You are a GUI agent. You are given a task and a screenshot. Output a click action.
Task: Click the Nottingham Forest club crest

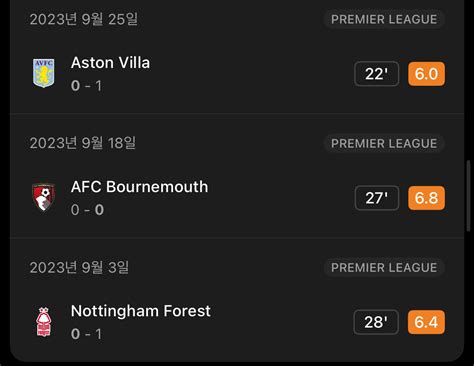click(44, 322)
